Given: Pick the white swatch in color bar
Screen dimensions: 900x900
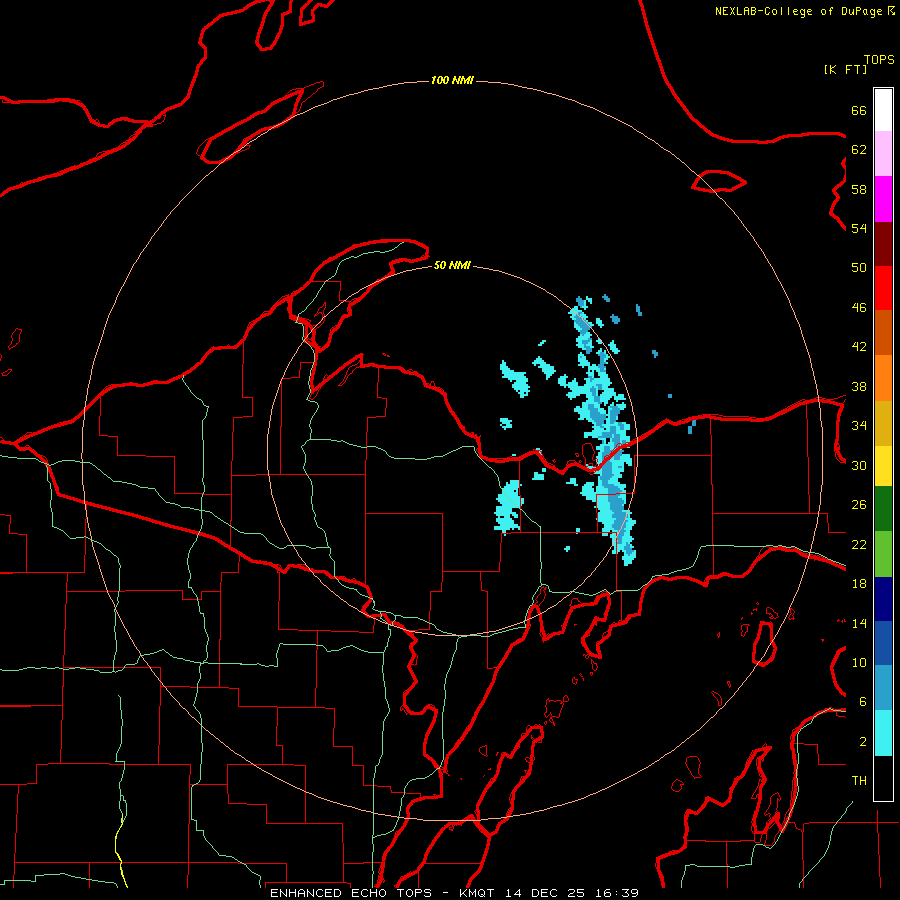Looking at the screenshot, I should click(x=883, y=110).
